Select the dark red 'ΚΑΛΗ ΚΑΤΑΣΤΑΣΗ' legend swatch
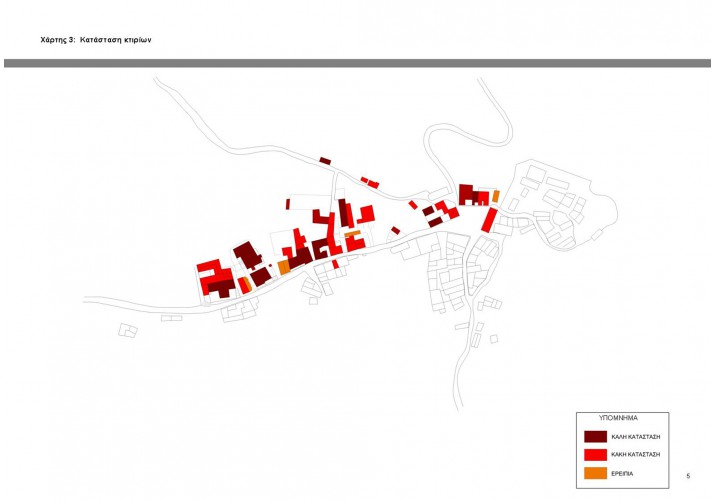The image size is (715, 500). (596, 437)
